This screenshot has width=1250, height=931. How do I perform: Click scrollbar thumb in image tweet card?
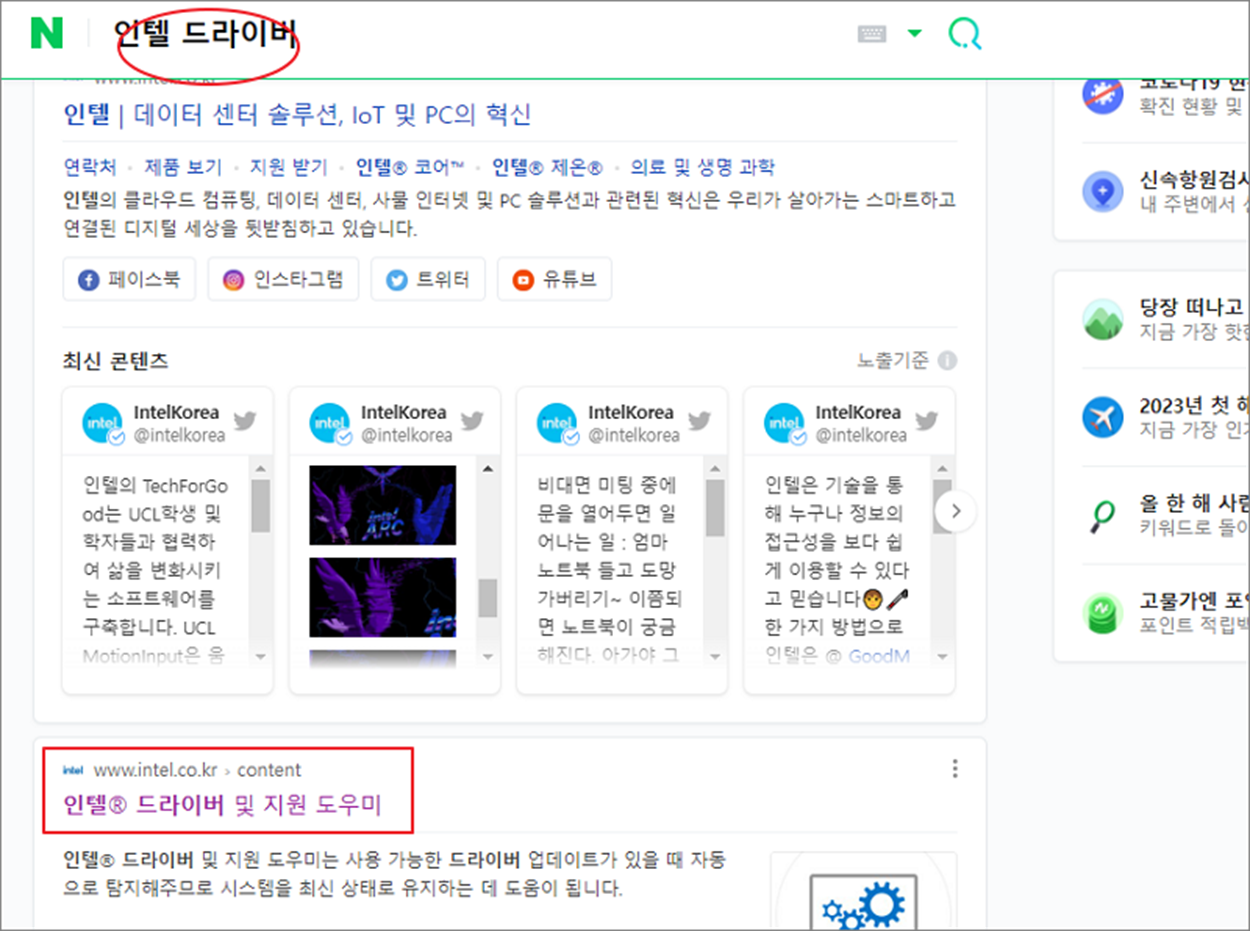click(x=488, y=598)
